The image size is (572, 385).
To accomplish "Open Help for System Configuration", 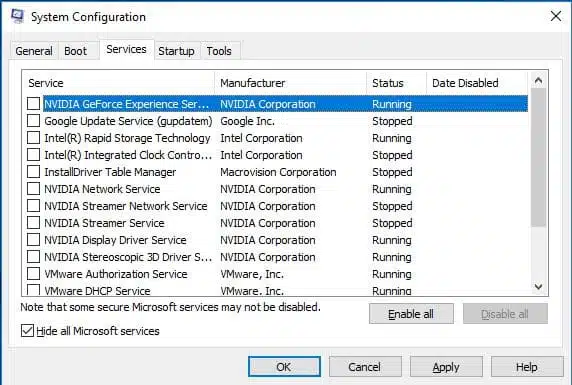I will [527, 367].
